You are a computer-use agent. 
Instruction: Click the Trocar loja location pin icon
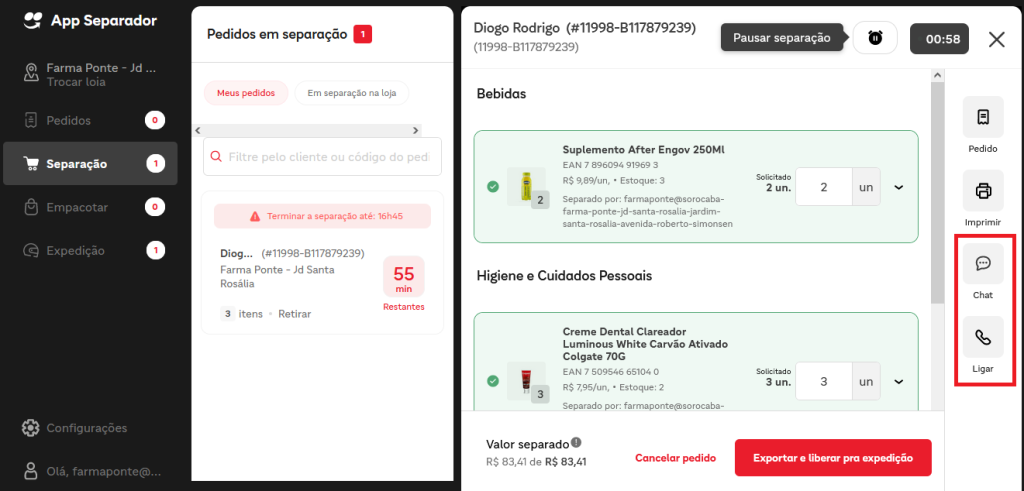[x=31, y=73]
